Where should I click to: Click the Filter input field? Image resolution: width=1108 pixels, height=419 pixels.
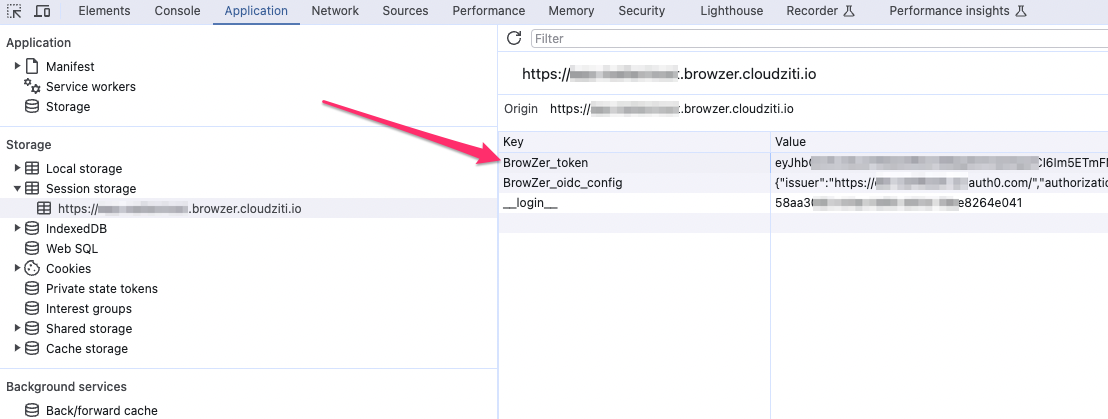[800, 38]
